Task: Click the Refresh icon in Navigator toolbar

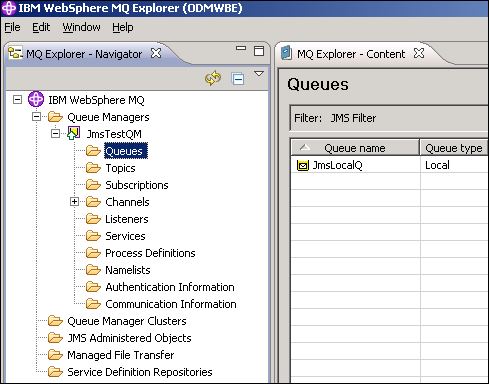Action: pos(213,79)
